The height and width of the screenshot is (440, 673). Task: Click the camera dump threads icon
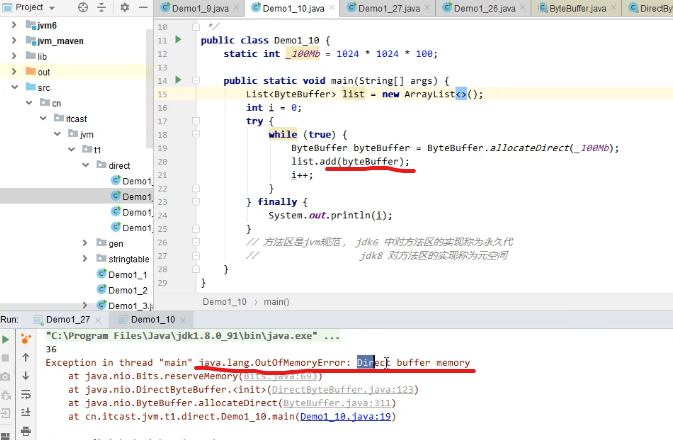coord(6,376)
